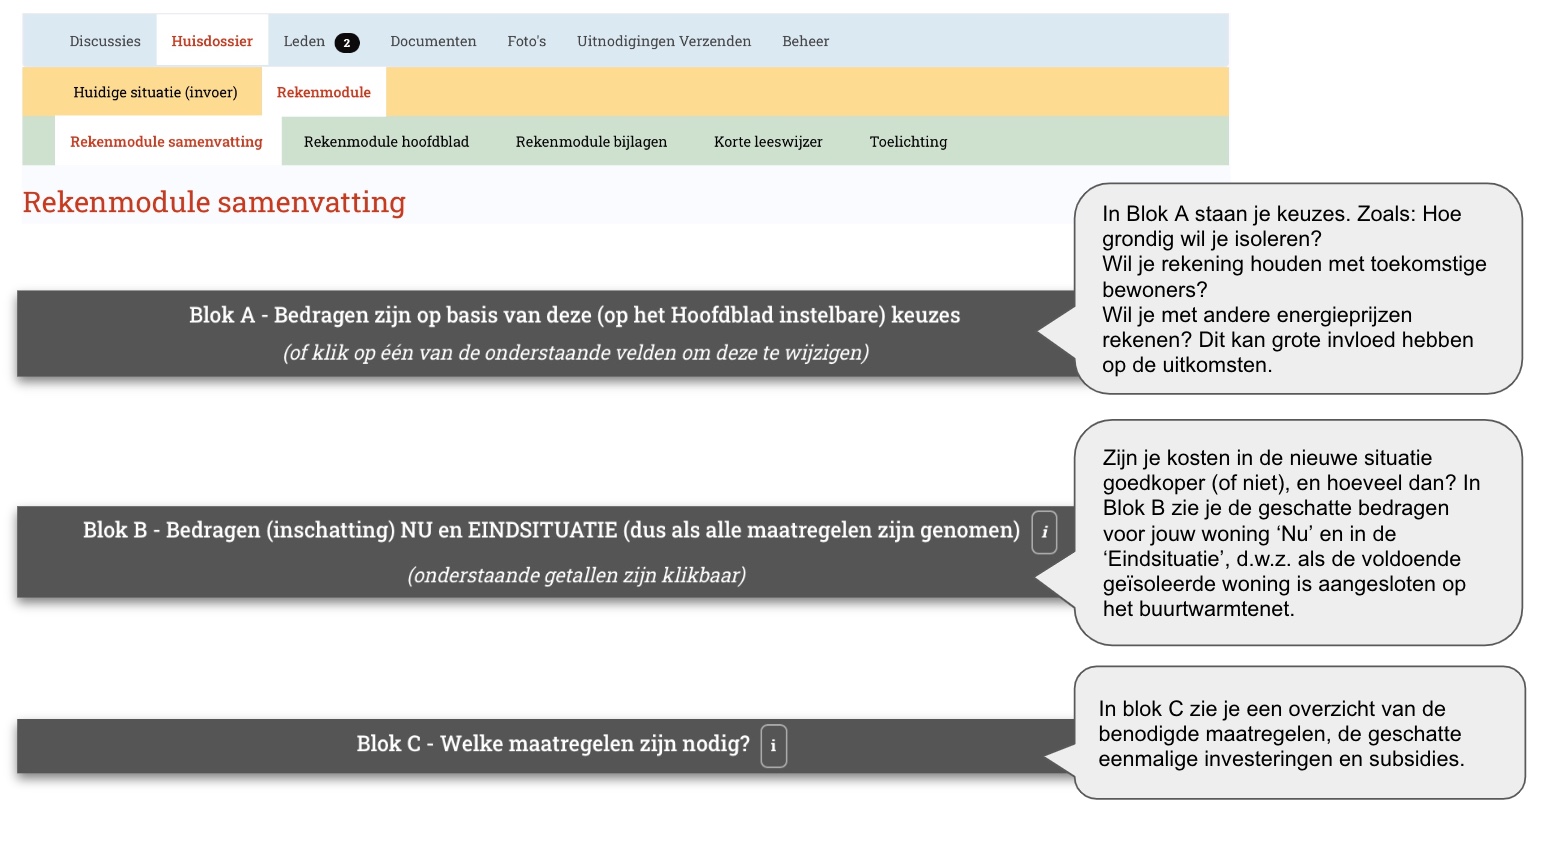
Task: Switch to the Beheer tab
Action: point(806,41)
